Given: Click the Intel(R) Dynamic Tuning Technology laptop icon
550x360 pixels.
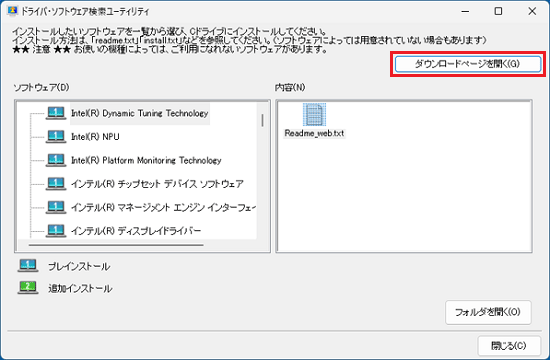Looking at the screenshot, I should [56, 113].
